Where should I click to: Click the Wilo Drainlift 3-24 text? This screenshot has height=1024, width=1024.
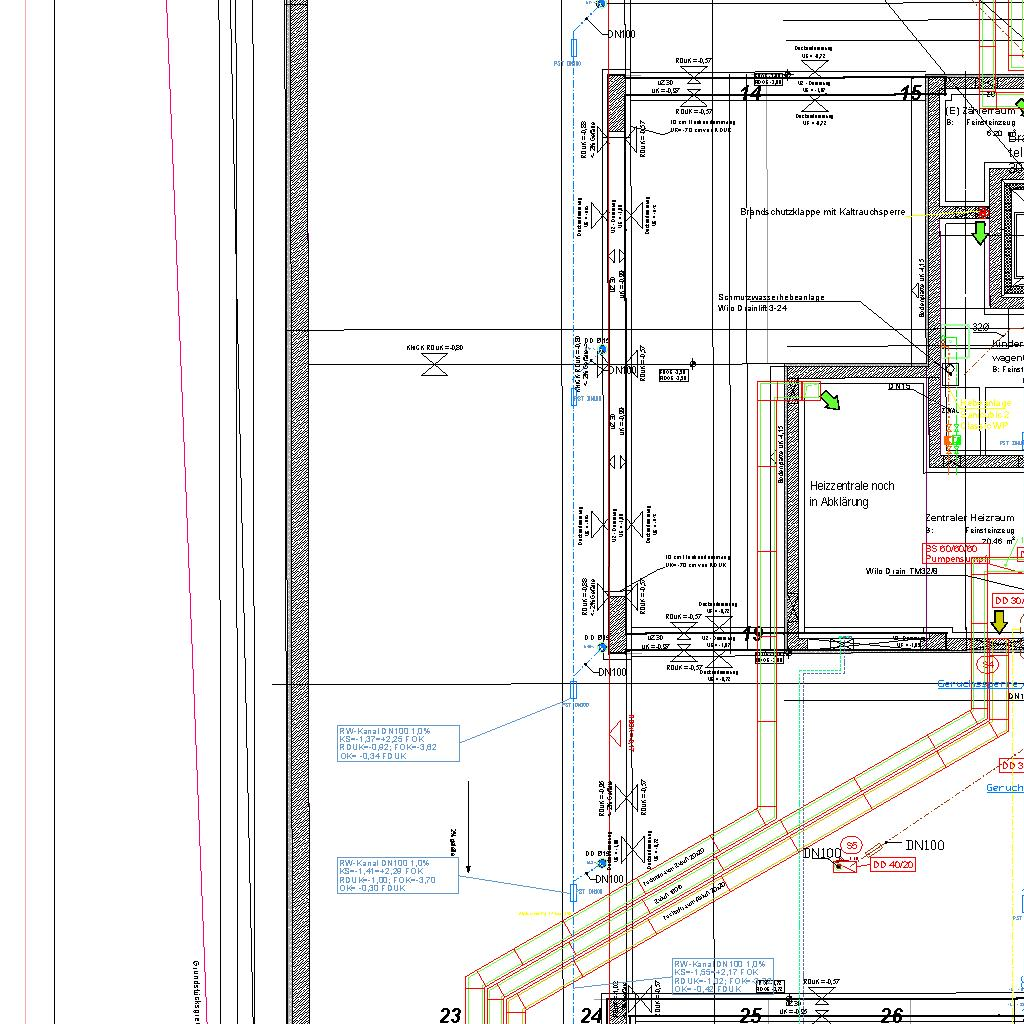752,308
